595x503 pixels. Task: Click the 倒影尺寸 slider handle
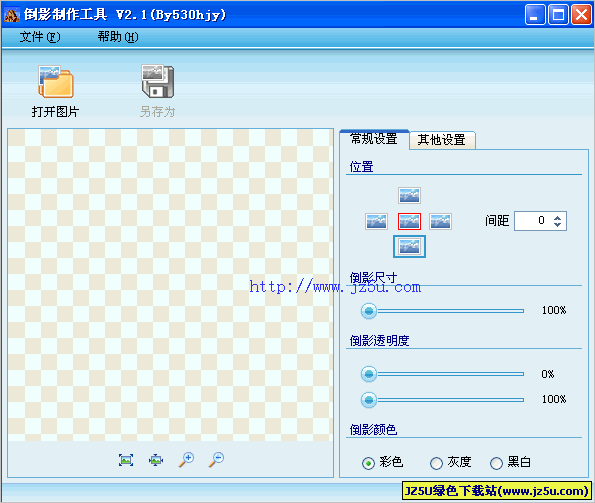point(368,311)
